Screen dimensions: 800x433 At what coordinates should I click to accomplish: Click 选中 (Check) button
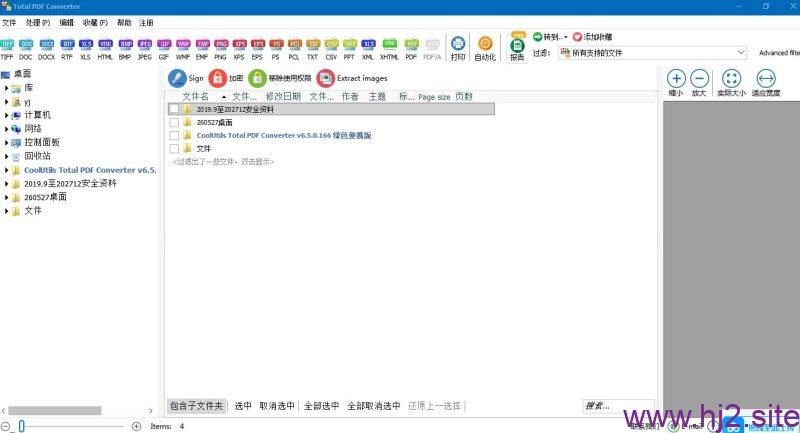(x=243, y=406)
